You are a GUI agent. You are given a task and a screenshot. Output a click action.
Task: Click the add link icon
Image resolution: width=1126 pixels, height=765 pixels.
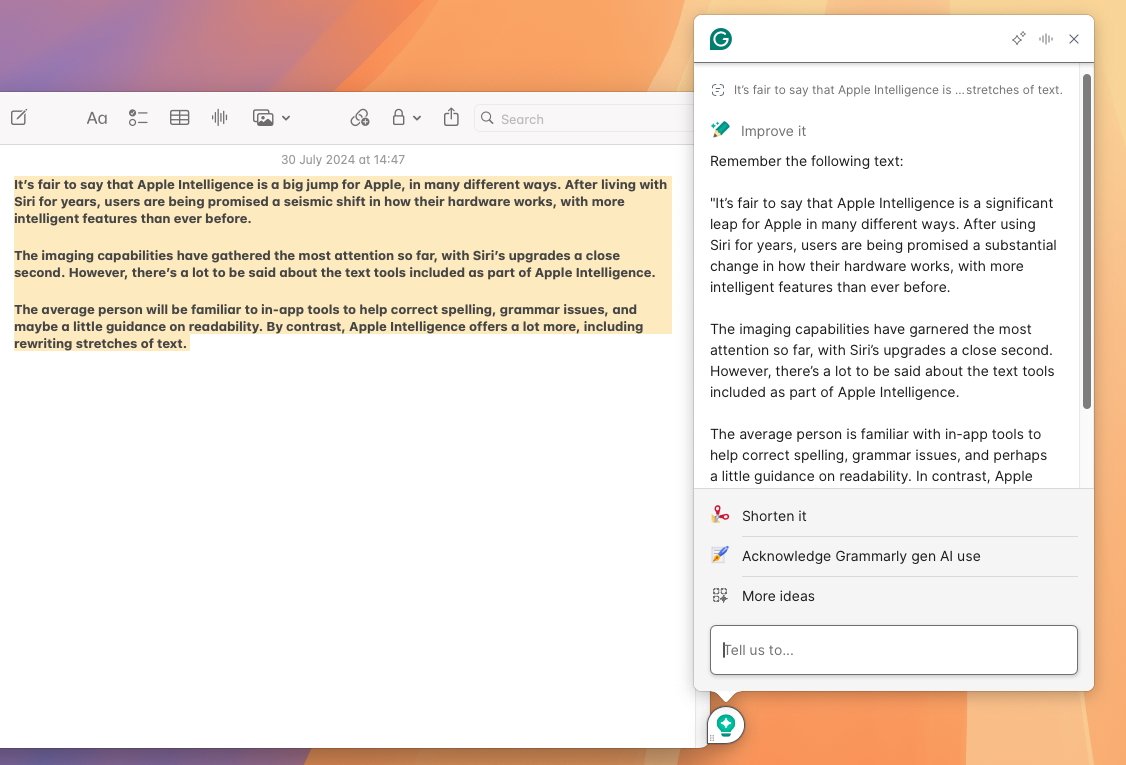point(360,118)
